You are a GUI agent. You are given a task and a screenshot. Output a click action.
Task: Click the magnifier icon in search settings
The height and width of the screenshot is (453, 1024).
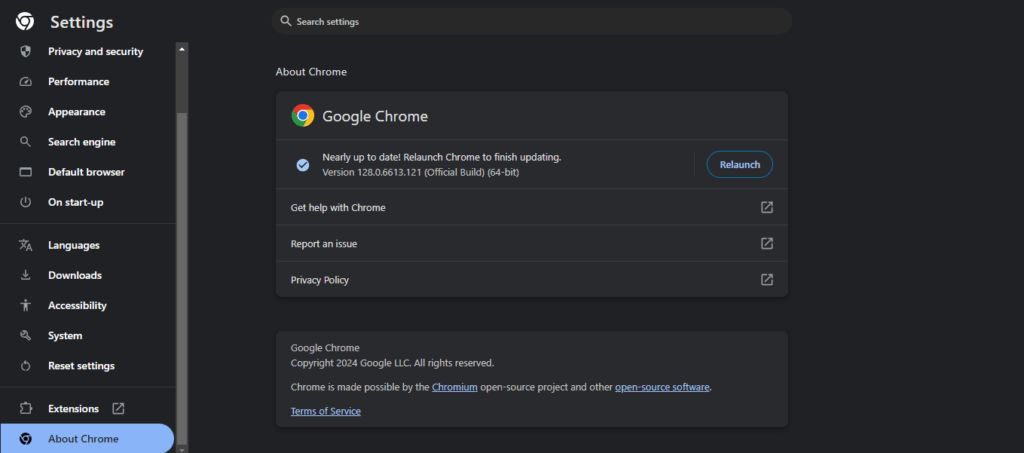pos(285,21)
